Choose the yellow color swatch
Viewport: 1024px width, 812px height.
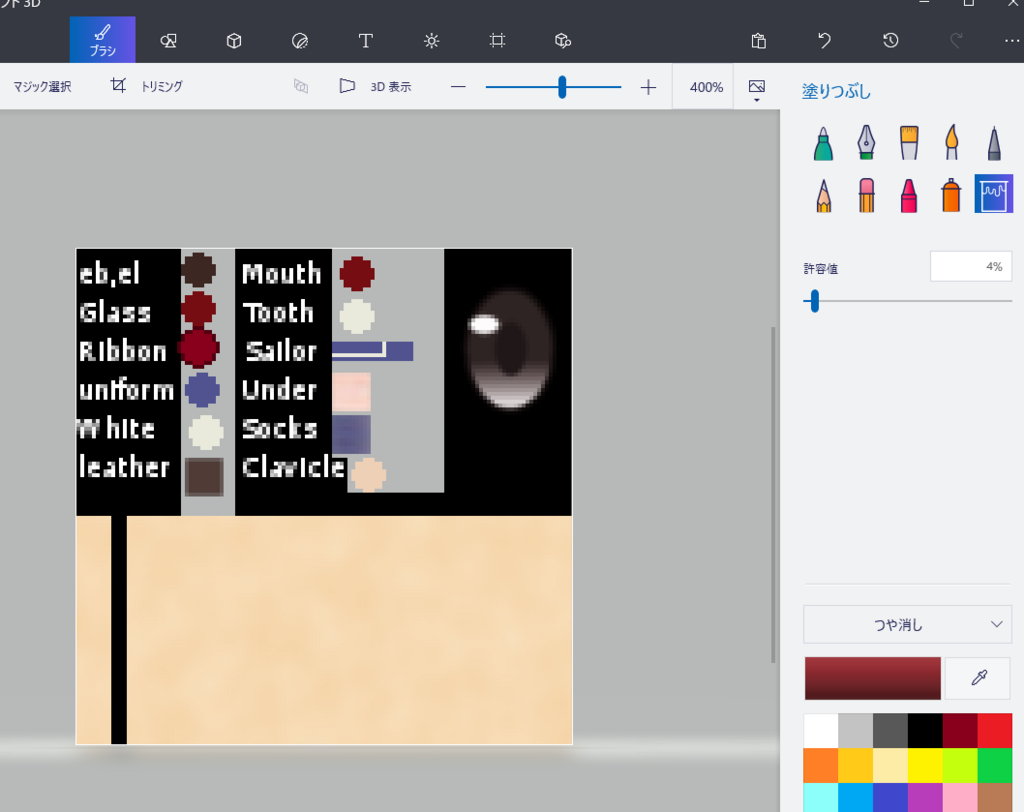[925, 765]
